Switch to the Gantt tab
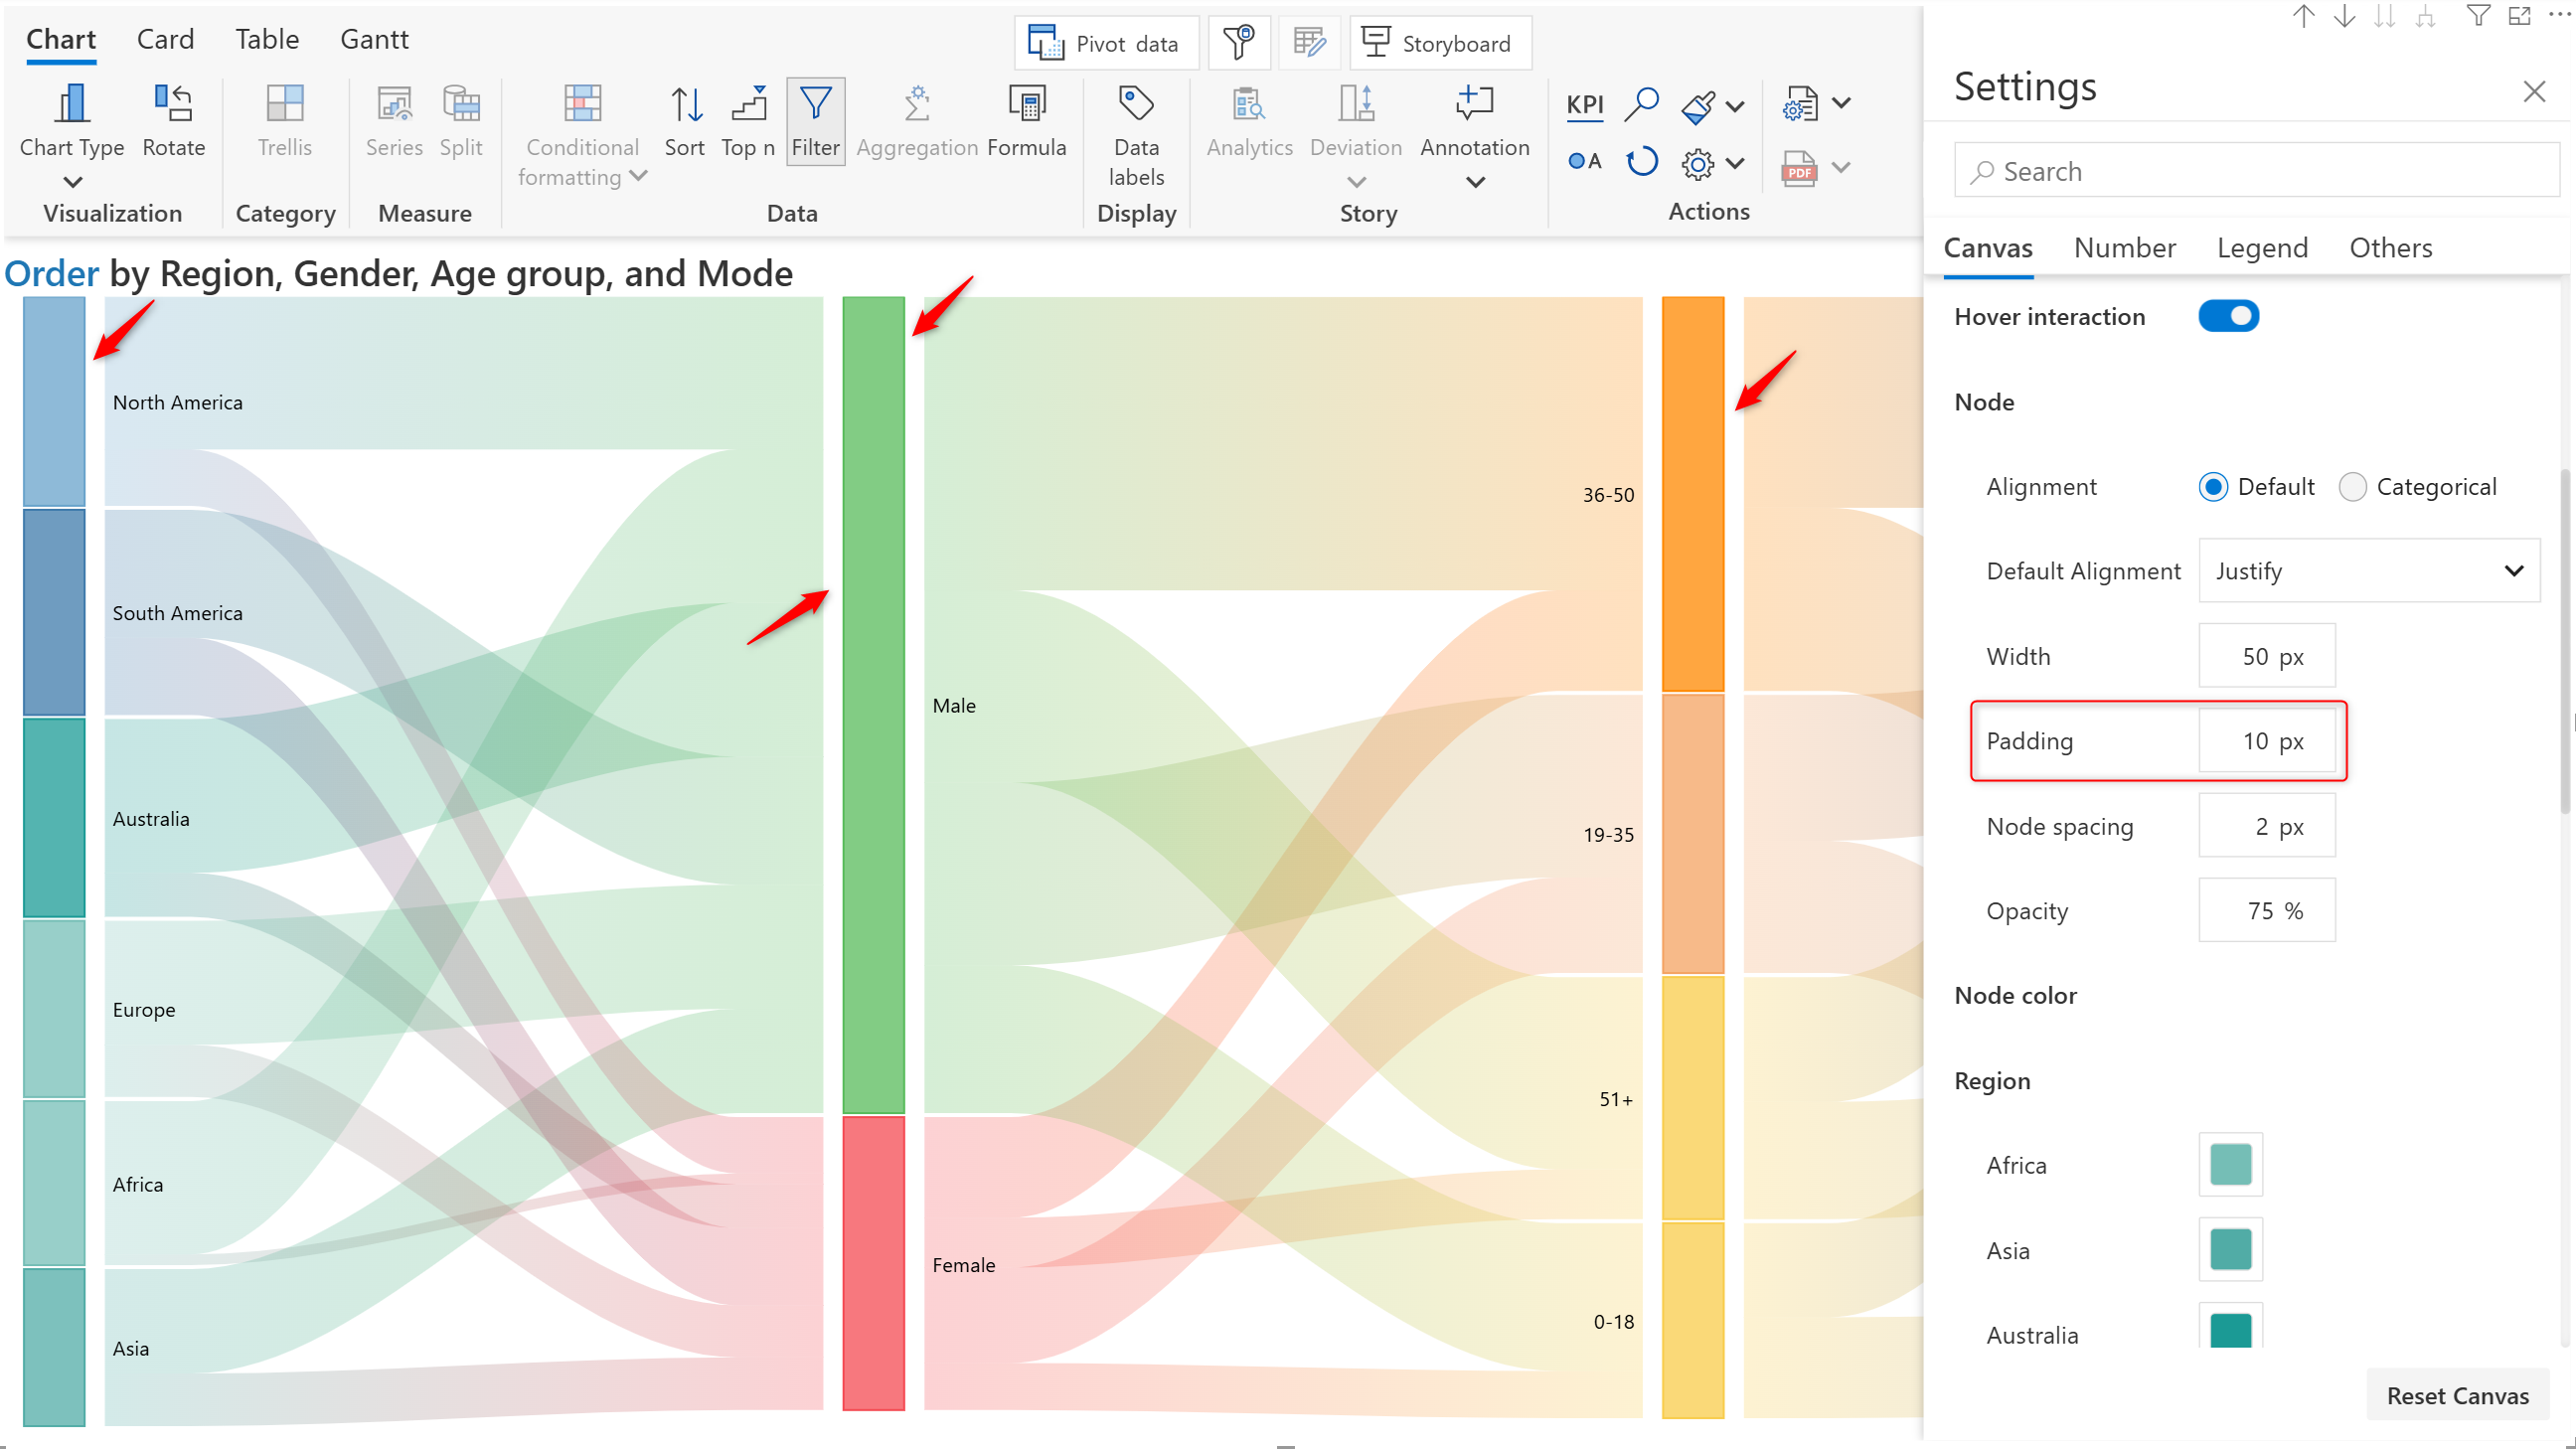Image resolution: width=2576 pixels, height=1449 pixels. [x=374, y=39]
